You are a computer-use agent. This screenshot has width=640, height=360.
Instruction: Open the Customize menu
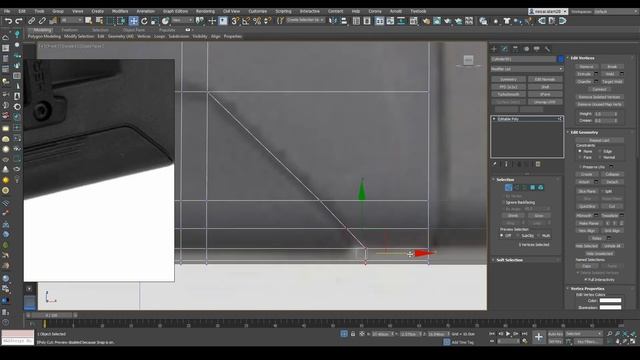click(258, 11)
